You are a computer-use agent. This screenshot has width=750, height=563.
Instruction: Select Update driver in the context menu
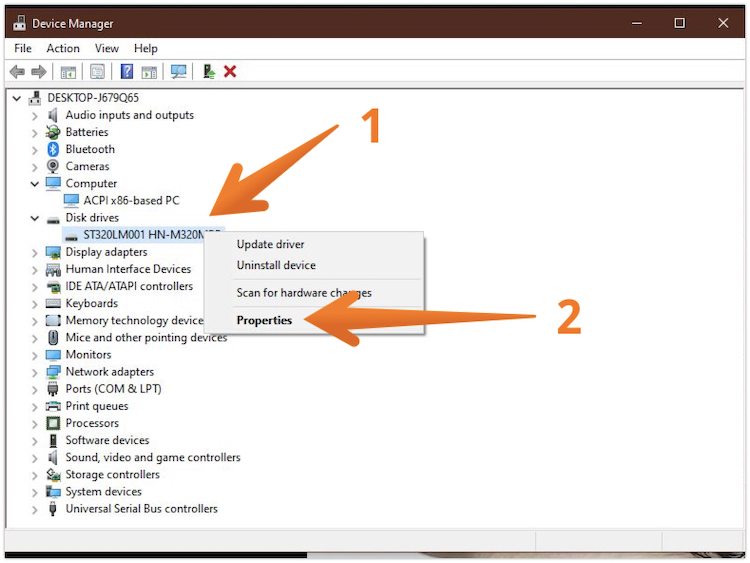[x=270, y=244]
